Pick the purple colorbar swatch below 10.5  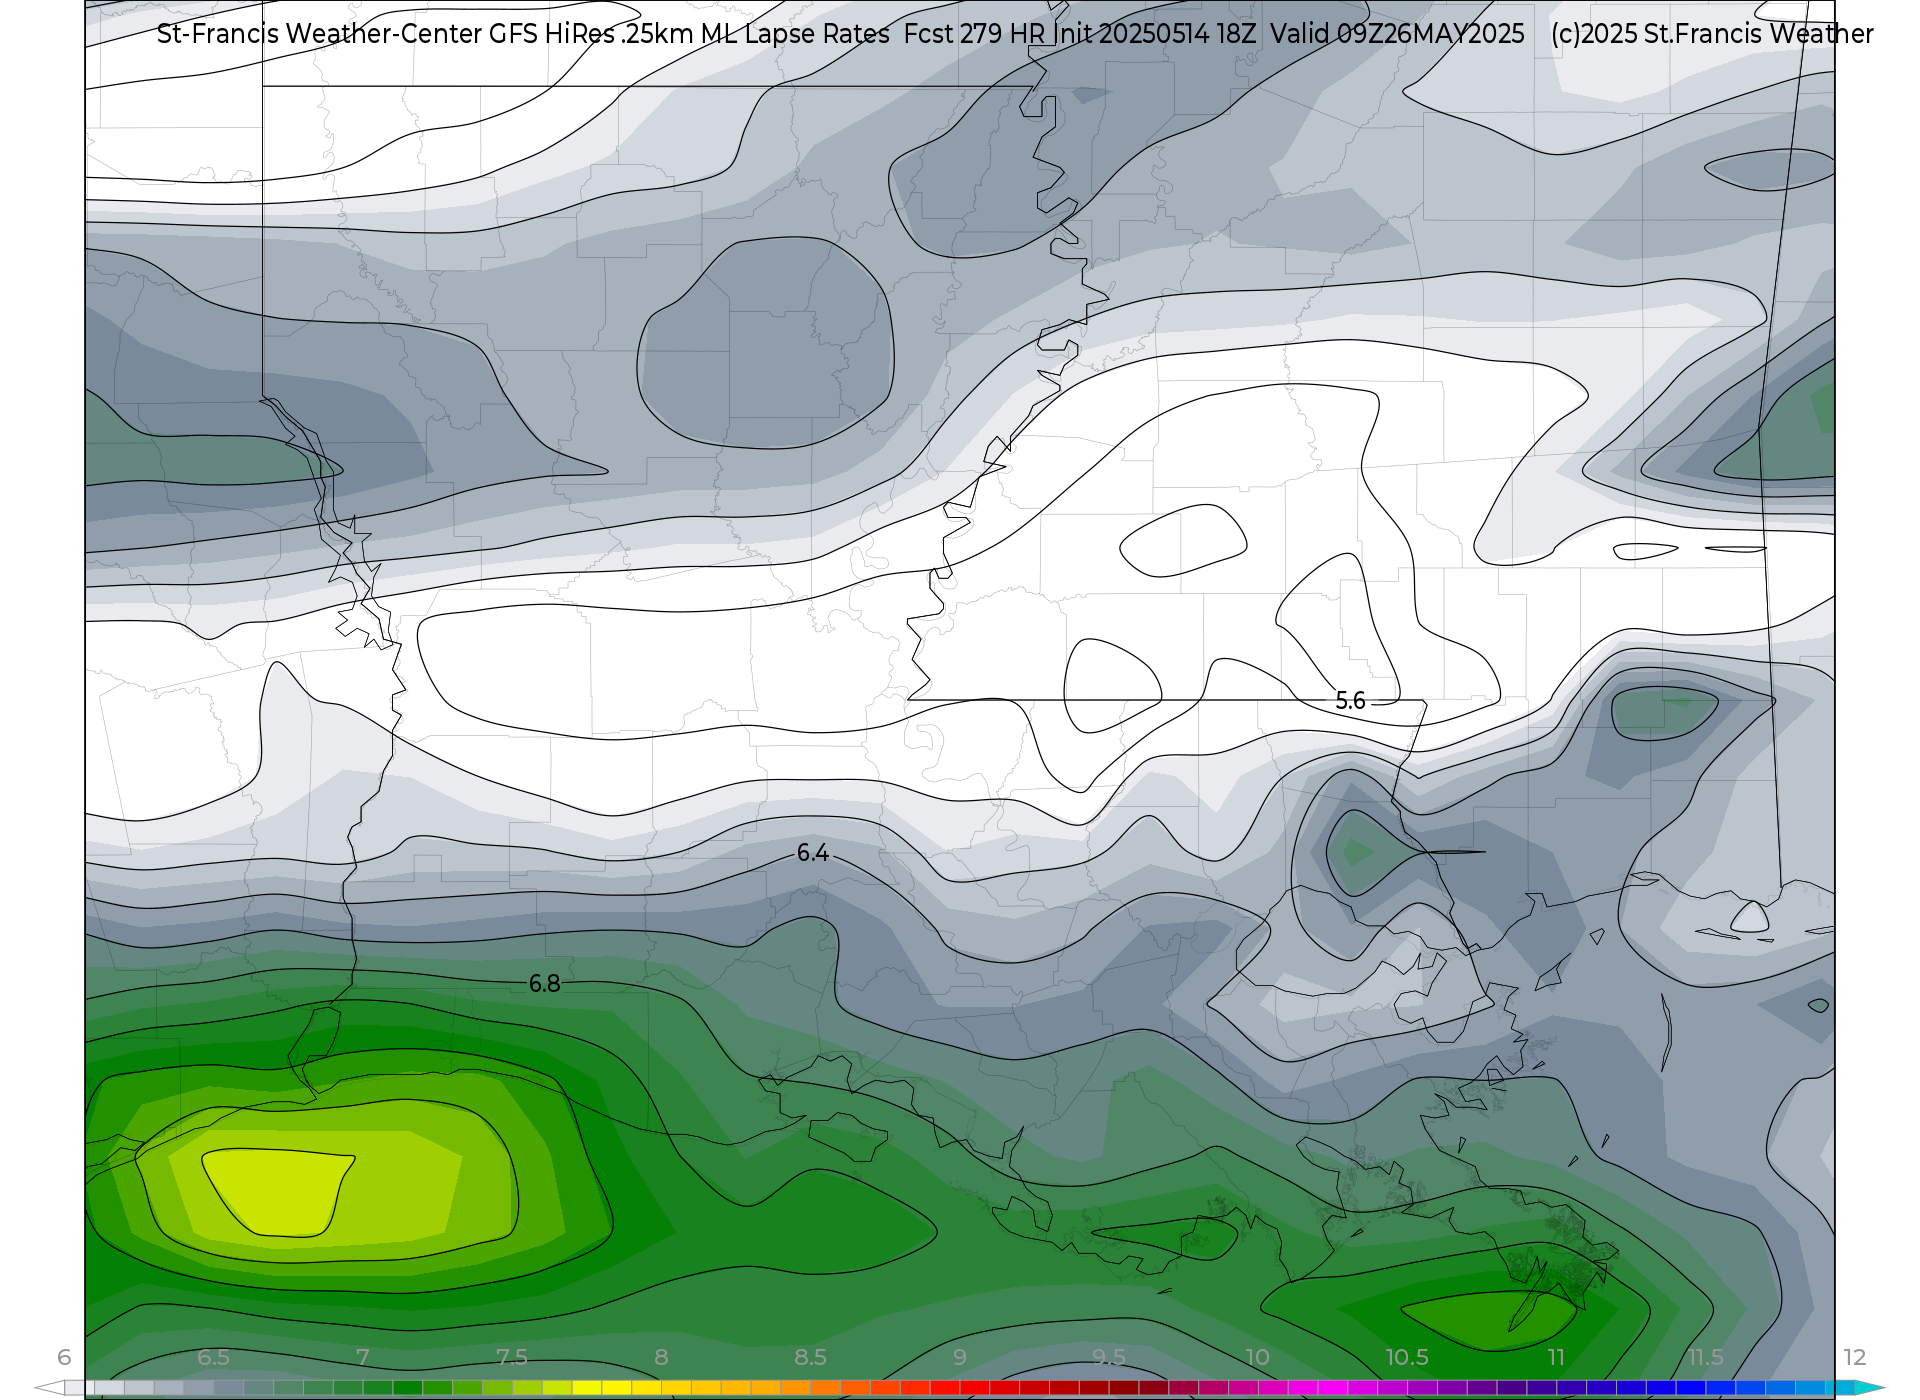(1421, 1388)
